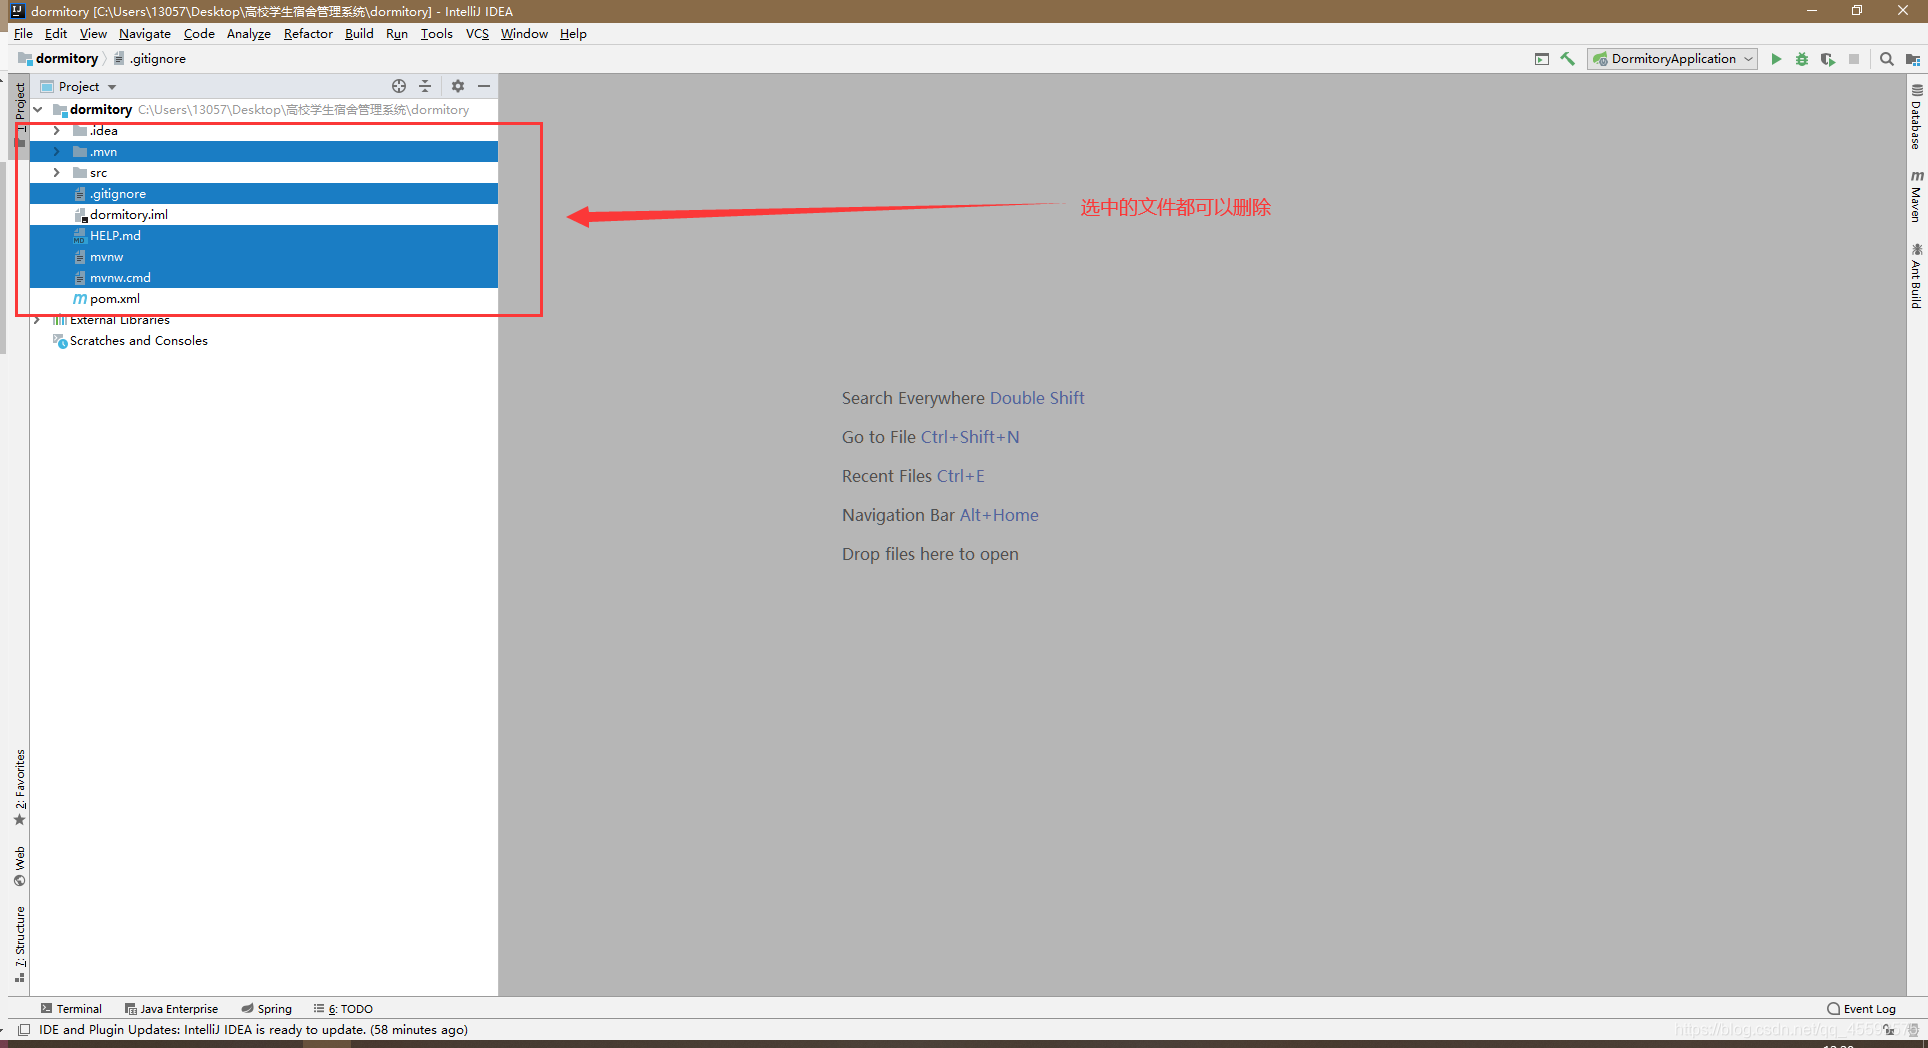The width and height of the screenshot is (1928, 1048).
Task: Hide the Project panel with minus icon
Action: [x=484, y=86]
